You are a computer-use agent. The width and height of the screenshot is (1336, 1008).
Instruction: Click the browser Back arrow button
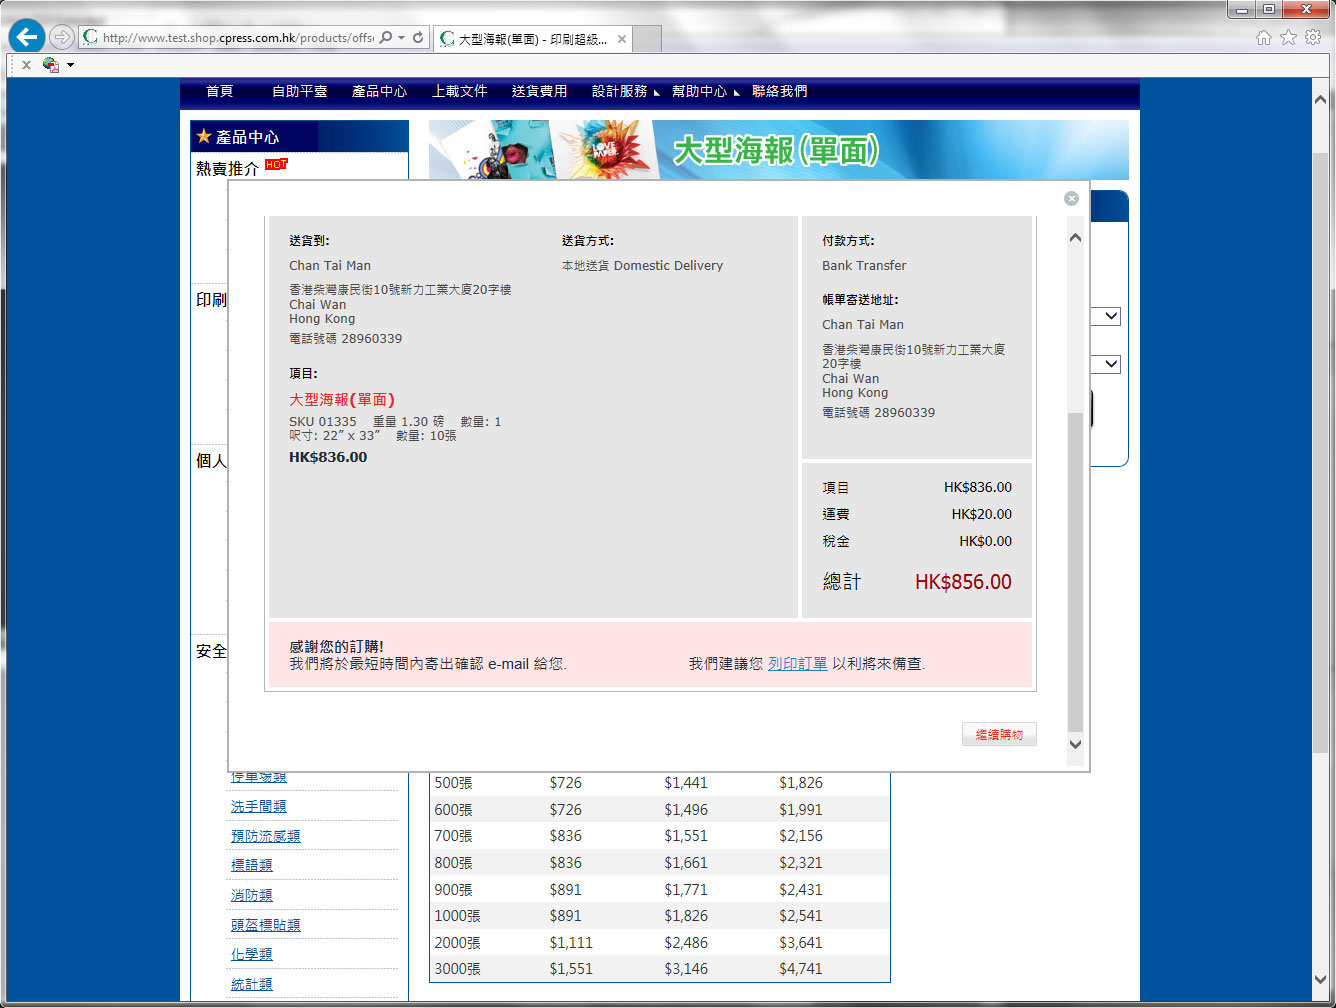pos(27,38)
